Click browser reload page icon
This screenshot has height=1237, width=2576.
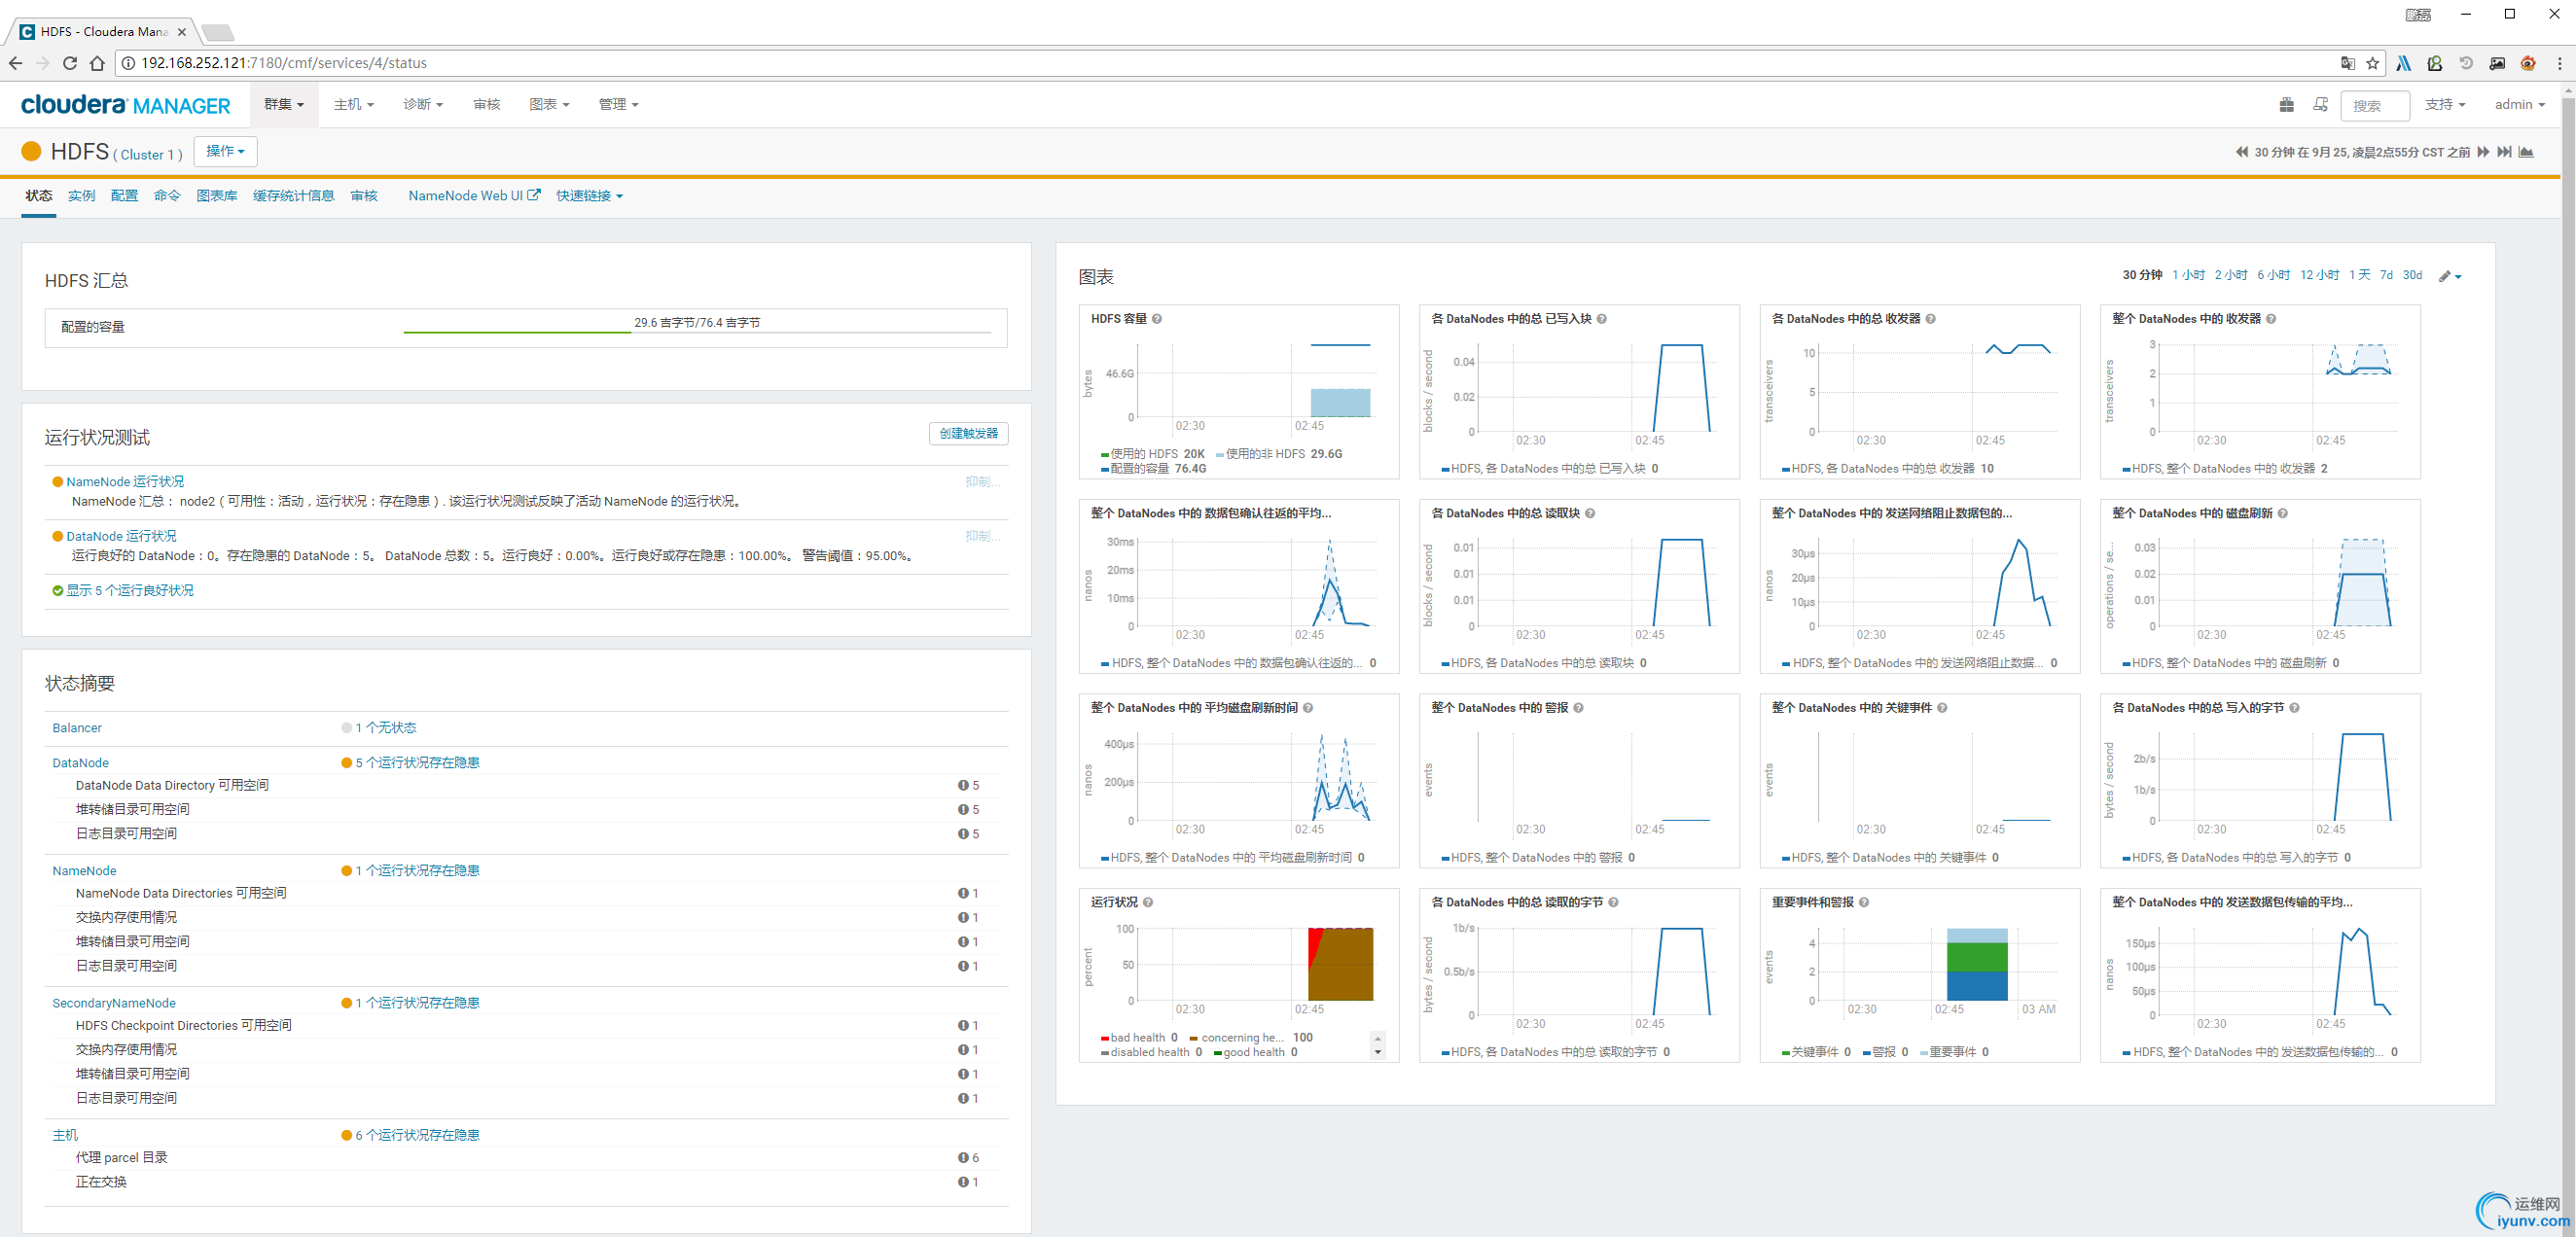(x=70, y=63)
